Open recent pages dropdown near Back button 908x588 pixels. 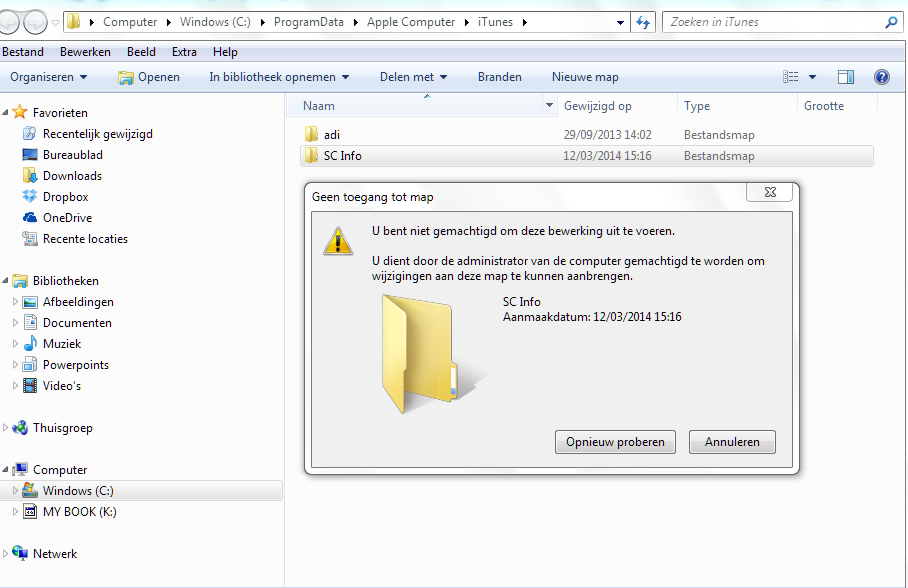point(56,23)
